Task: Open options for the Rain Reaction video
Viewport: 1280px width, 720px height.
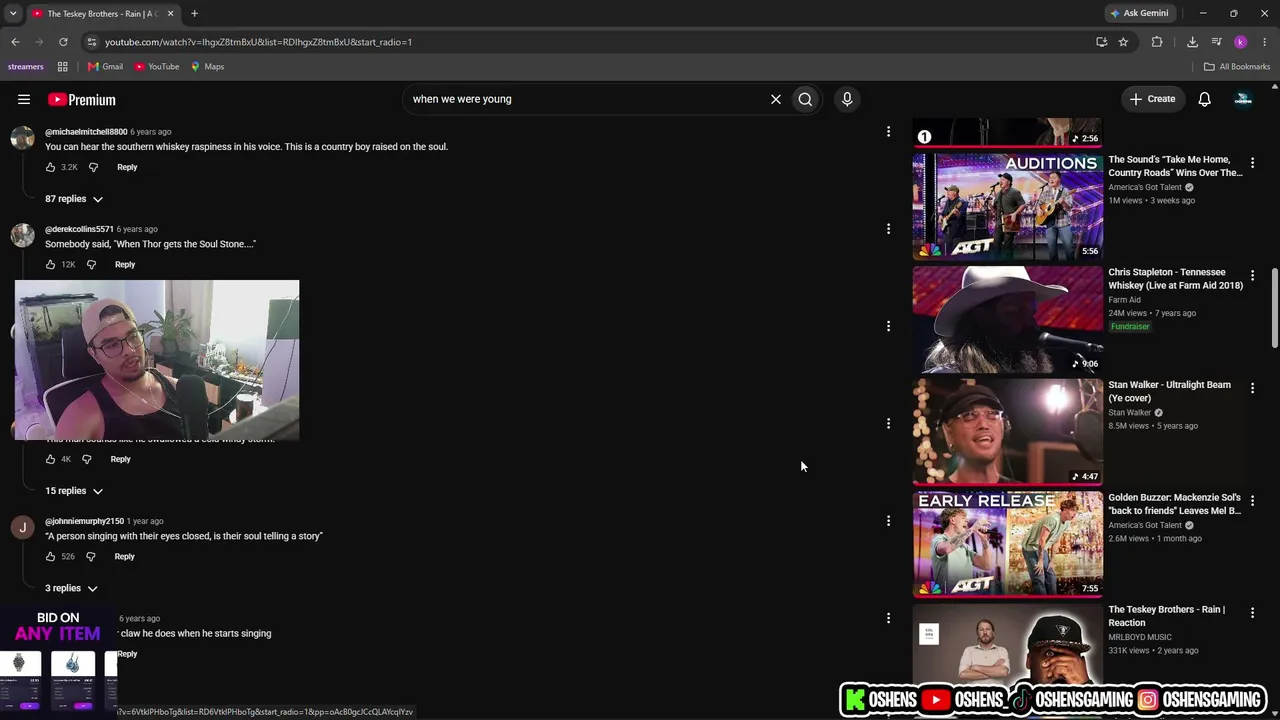Action: click(x=1252, y=613)
